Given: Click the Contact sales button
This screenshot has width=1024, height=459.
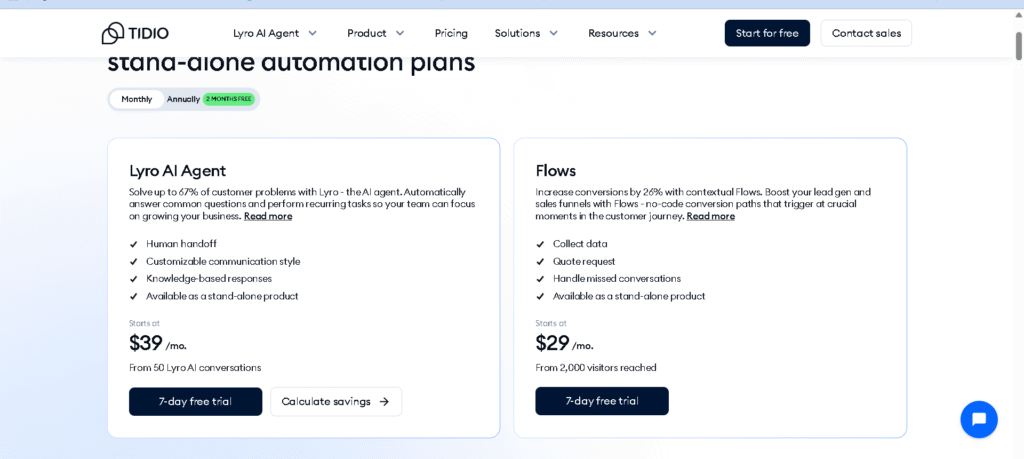Looking at the screenshot, I should pos(866,33).
